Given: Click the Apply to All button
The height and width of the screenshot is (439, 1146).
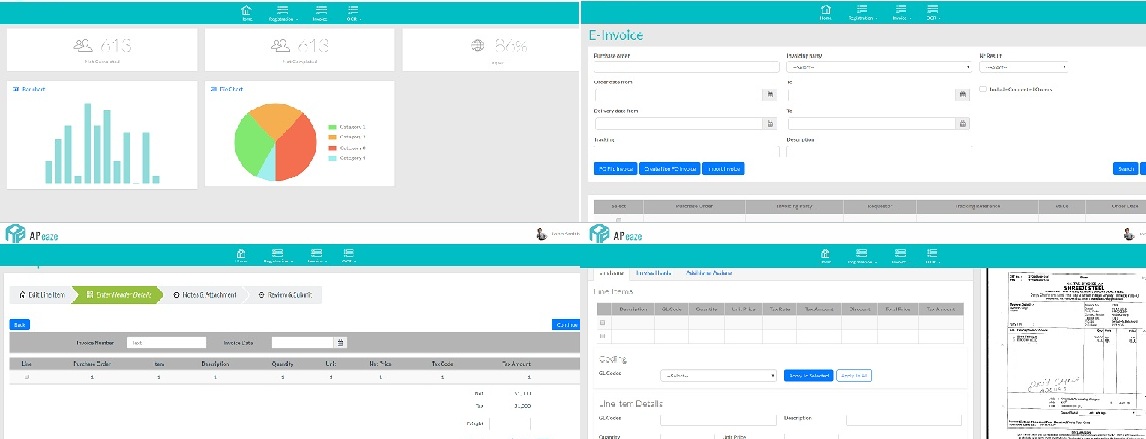Looking at the screenshot, I should point(854,375).
